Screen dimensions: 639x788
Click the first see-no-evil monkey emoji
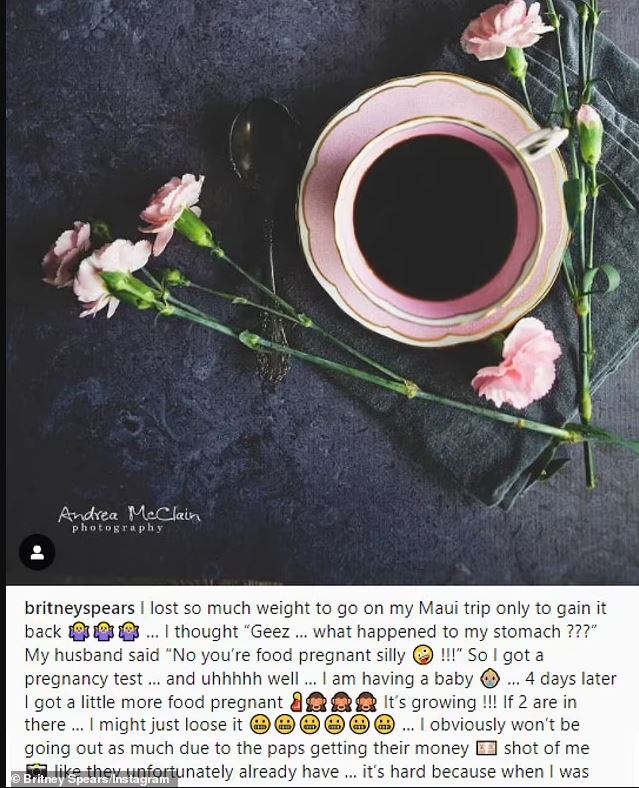(315, 702)
